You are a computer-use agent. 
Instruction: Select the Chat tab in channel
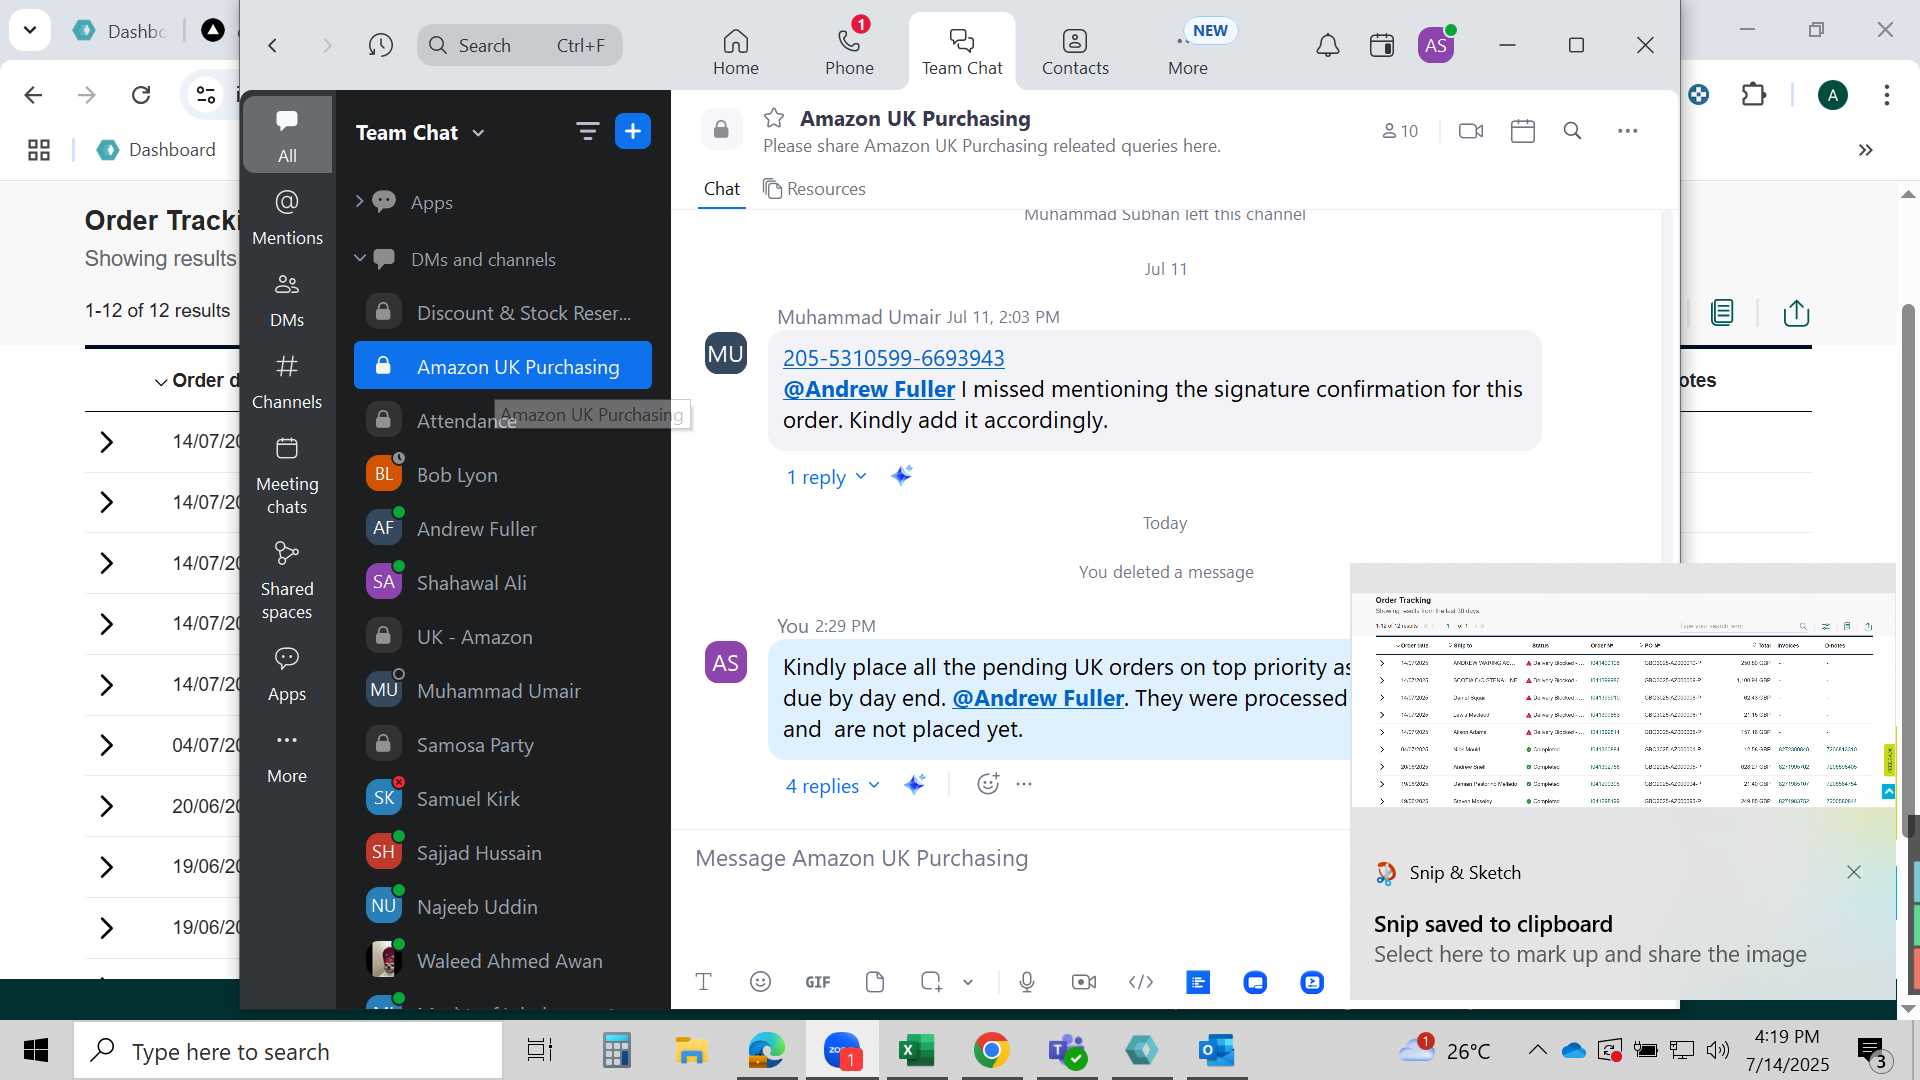721,189
